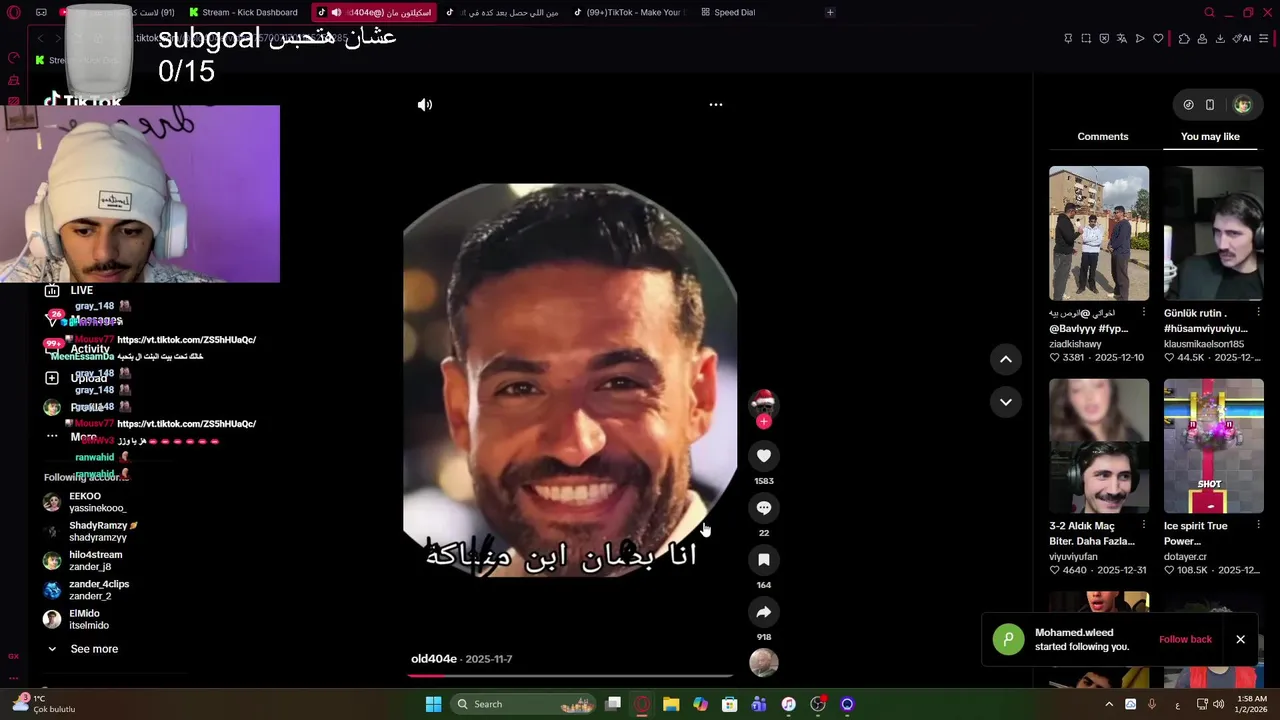Open Windows Start menu

point(433,704)
